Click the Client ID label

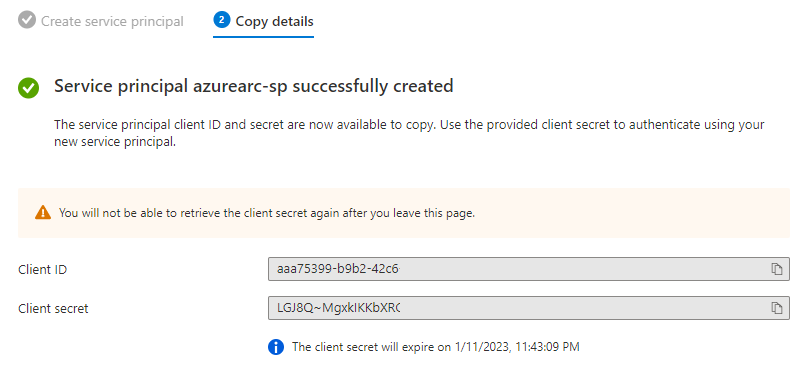[42, 270]
